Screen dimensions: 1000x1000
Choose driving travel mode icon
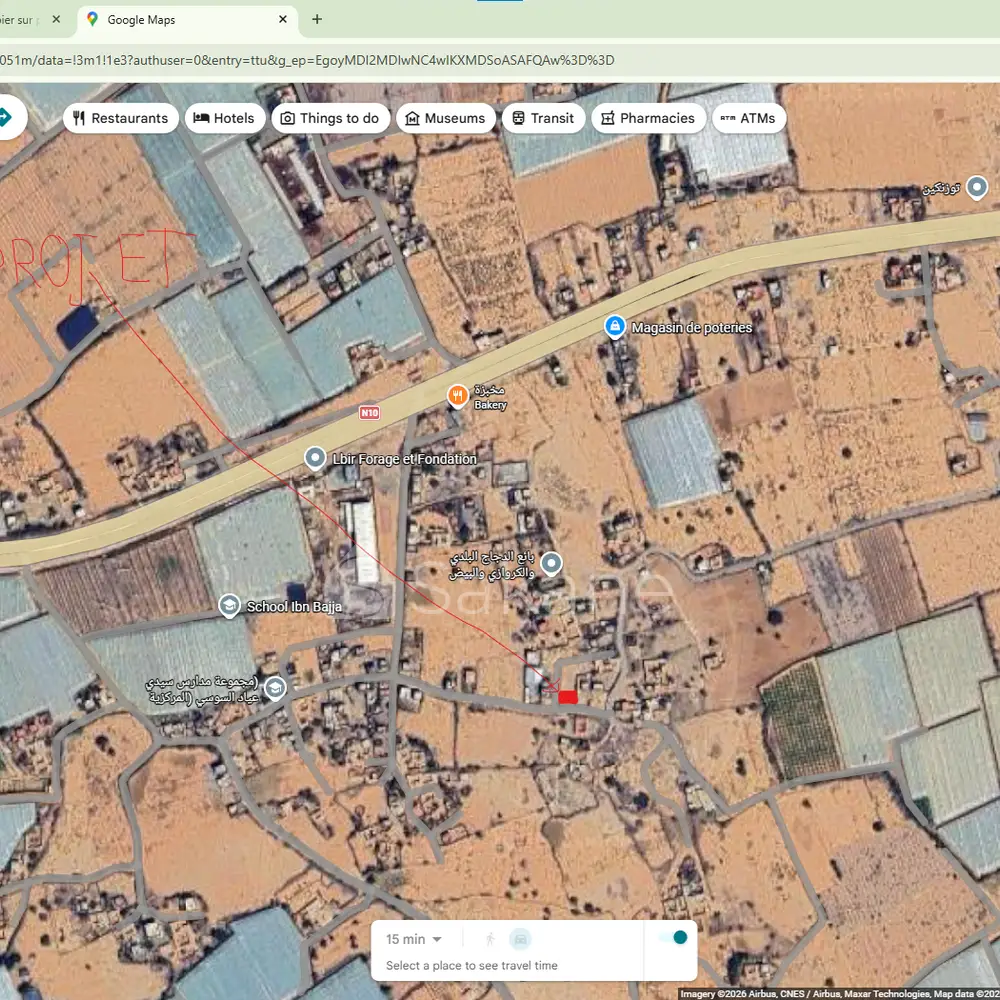coord(520,939)
